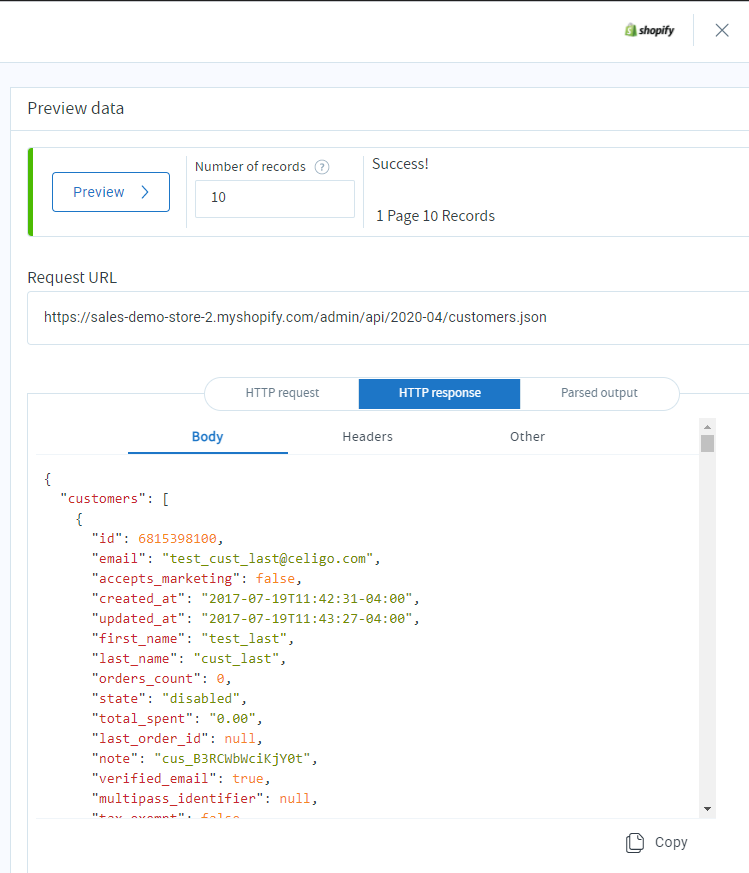Viewport: 749px width, 873px height.
Task: Click the "Success!" message text
Action: coord(400,164)
